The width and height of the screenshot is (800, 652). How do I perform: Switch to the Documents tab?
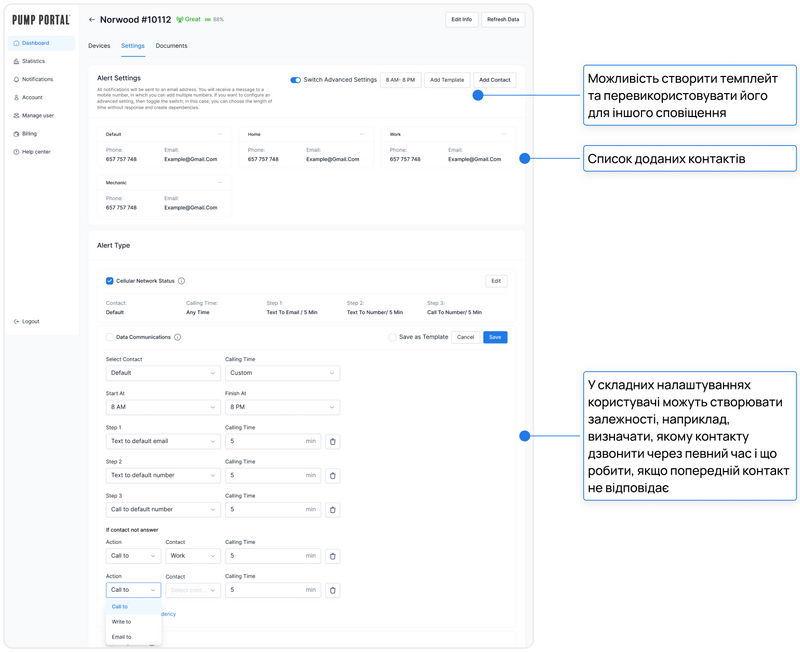tap(171, 46)
